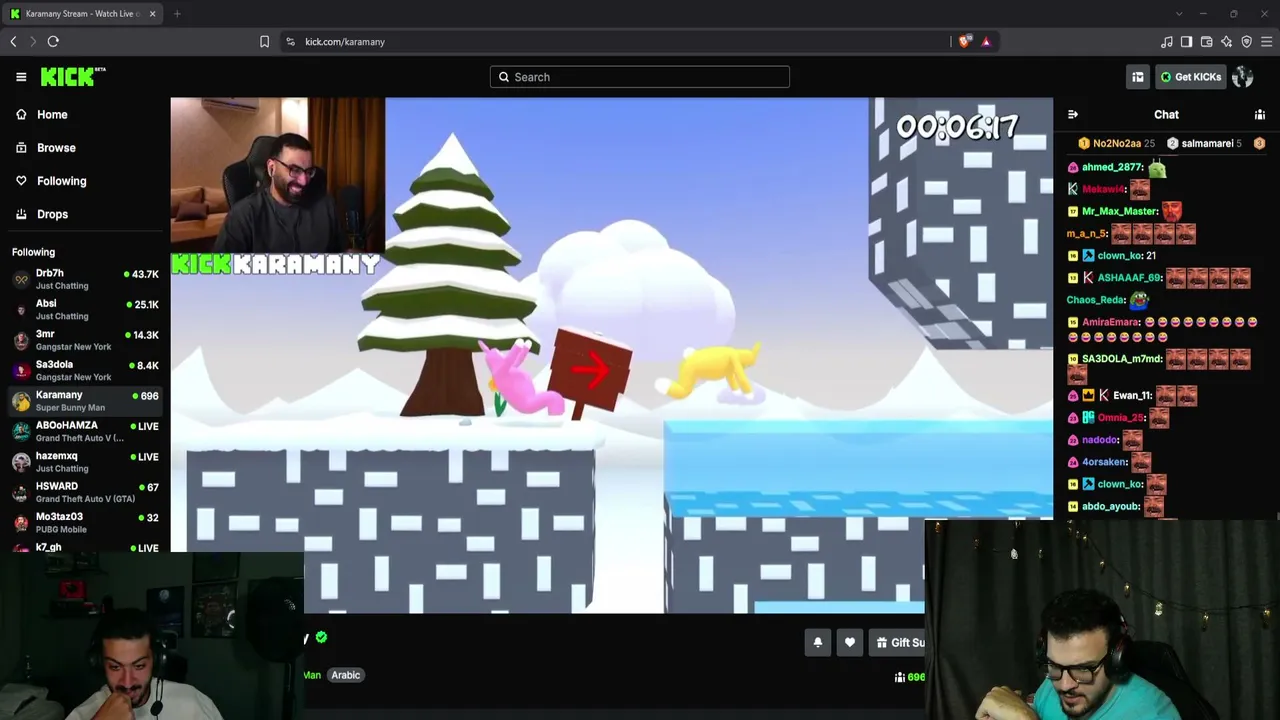Viewport: 1280px width, 720px height.
Task: Click second gifter salmamarei in leaderboard
Action: pyautogui.click(x=1205, y=144)
